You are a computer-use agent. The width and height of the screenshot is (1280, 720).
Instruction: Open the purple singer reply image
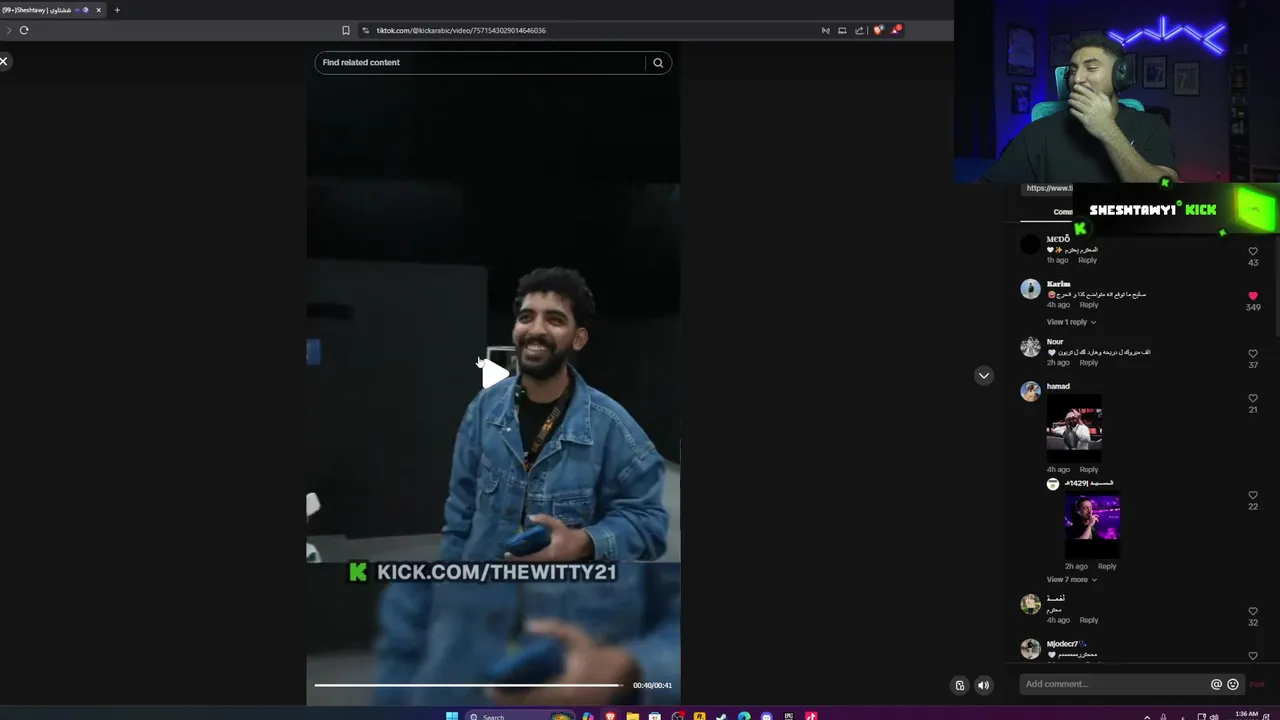click(1092, 526)
